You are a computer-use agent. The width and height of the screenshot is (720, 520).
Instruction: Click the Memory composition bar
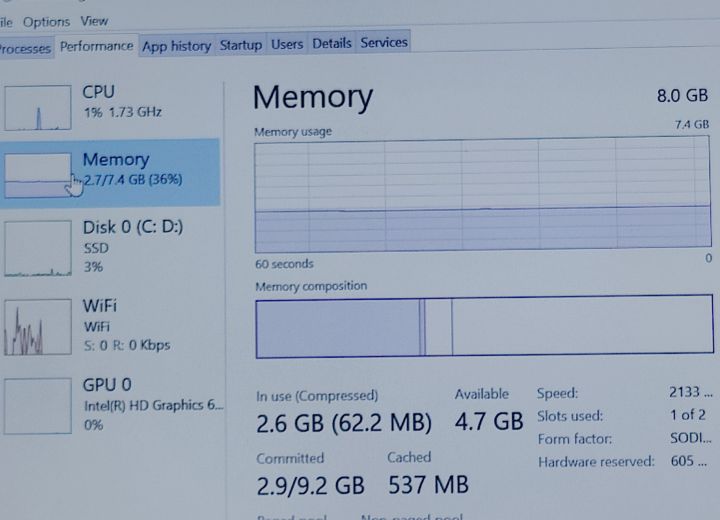pyautogui.click(x=484, y=326)
